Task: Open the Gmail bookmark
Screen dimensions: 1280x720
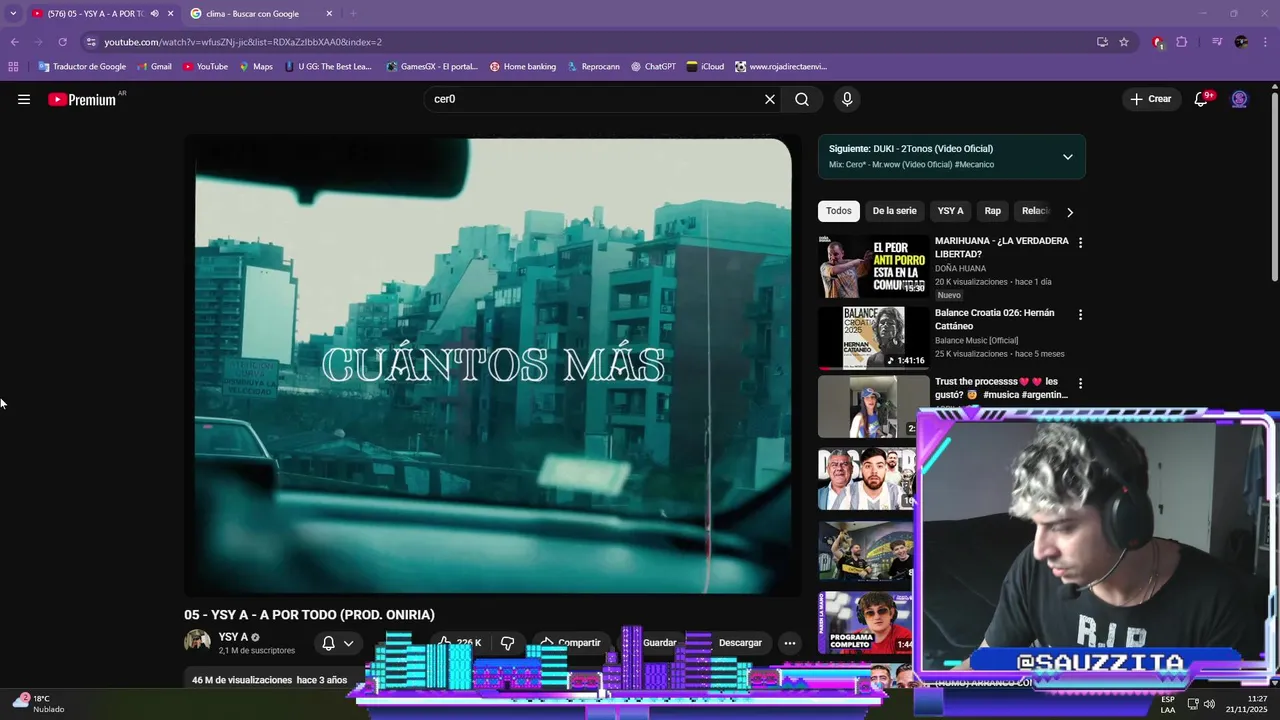Action: pyautogui.click(x=154, y=67)
